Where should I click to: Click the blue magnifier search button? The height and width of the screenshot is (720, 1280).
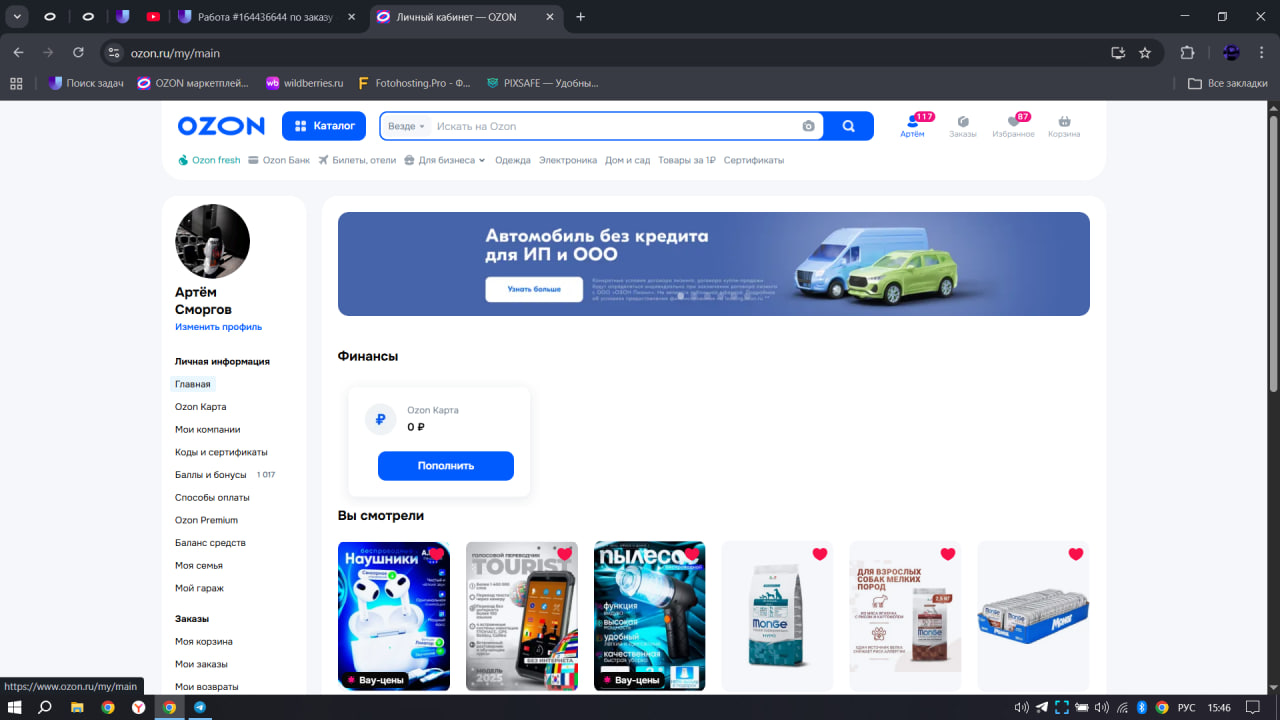point(849,126)
